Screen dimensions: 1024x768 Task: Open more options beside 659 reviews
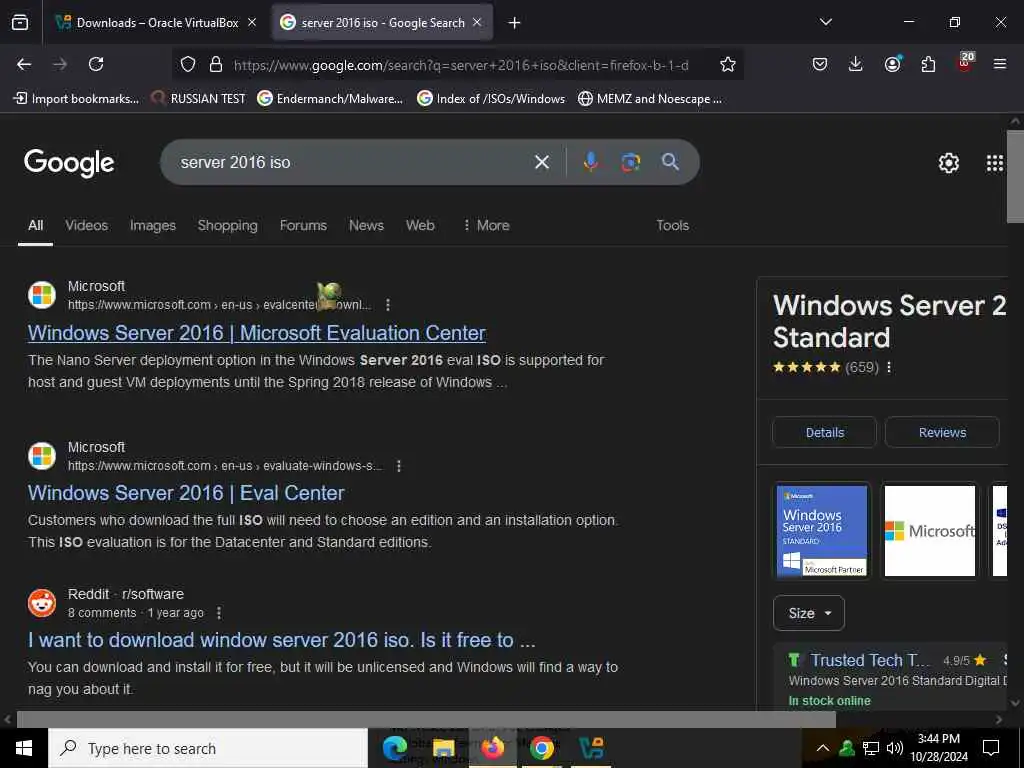coord(889,367)
